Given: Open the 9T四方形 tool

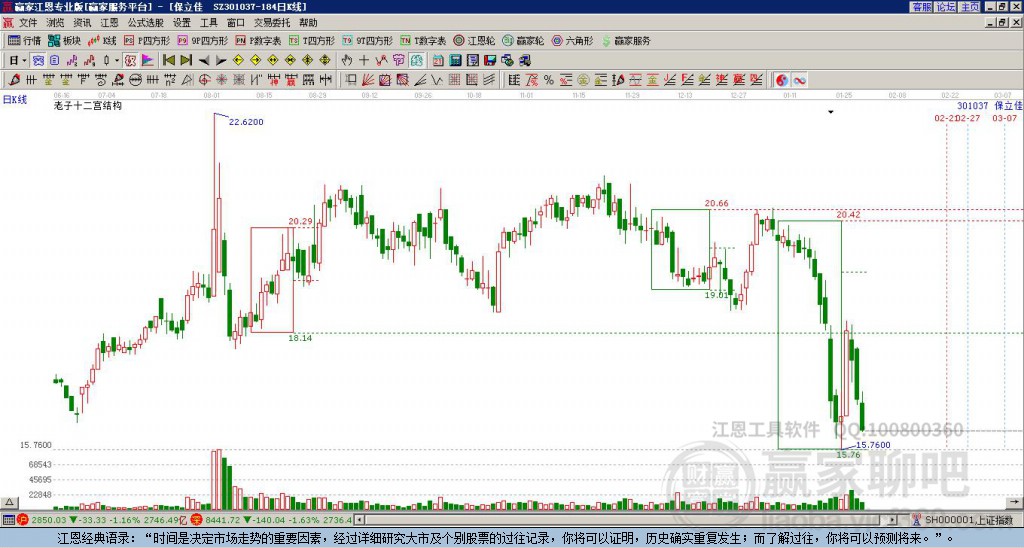Looking at the screenshot, I should pos(367,40).
